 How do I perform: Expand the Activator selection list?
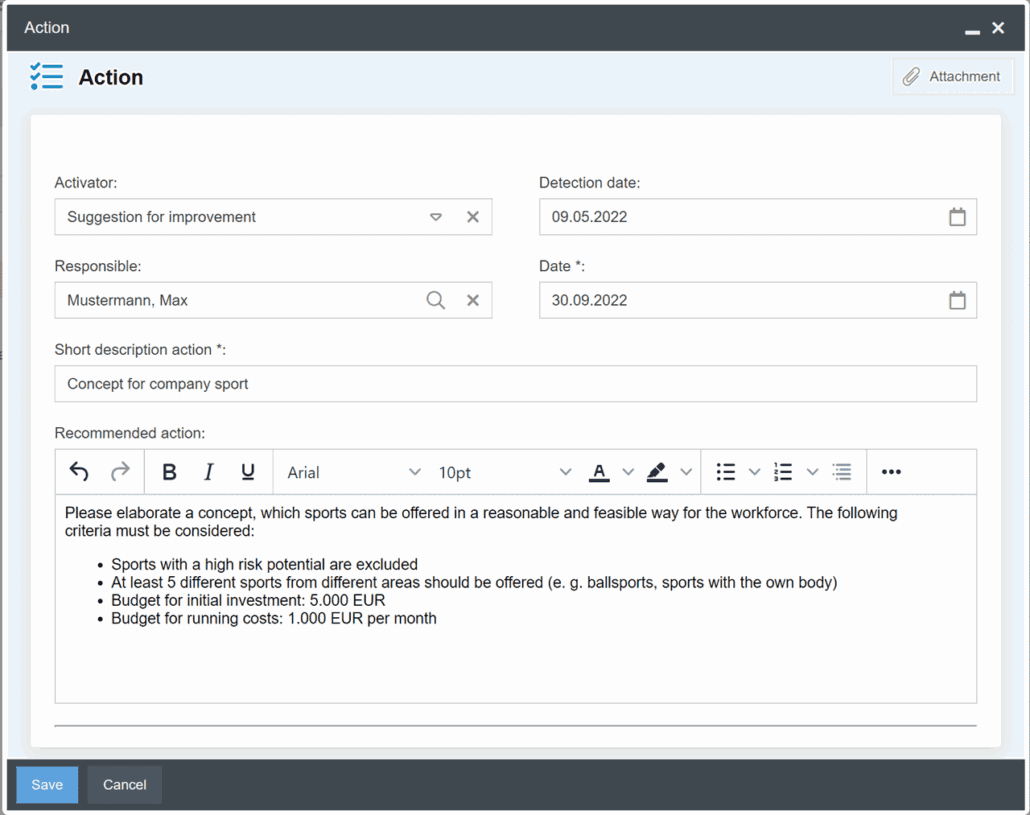point(436,217)
